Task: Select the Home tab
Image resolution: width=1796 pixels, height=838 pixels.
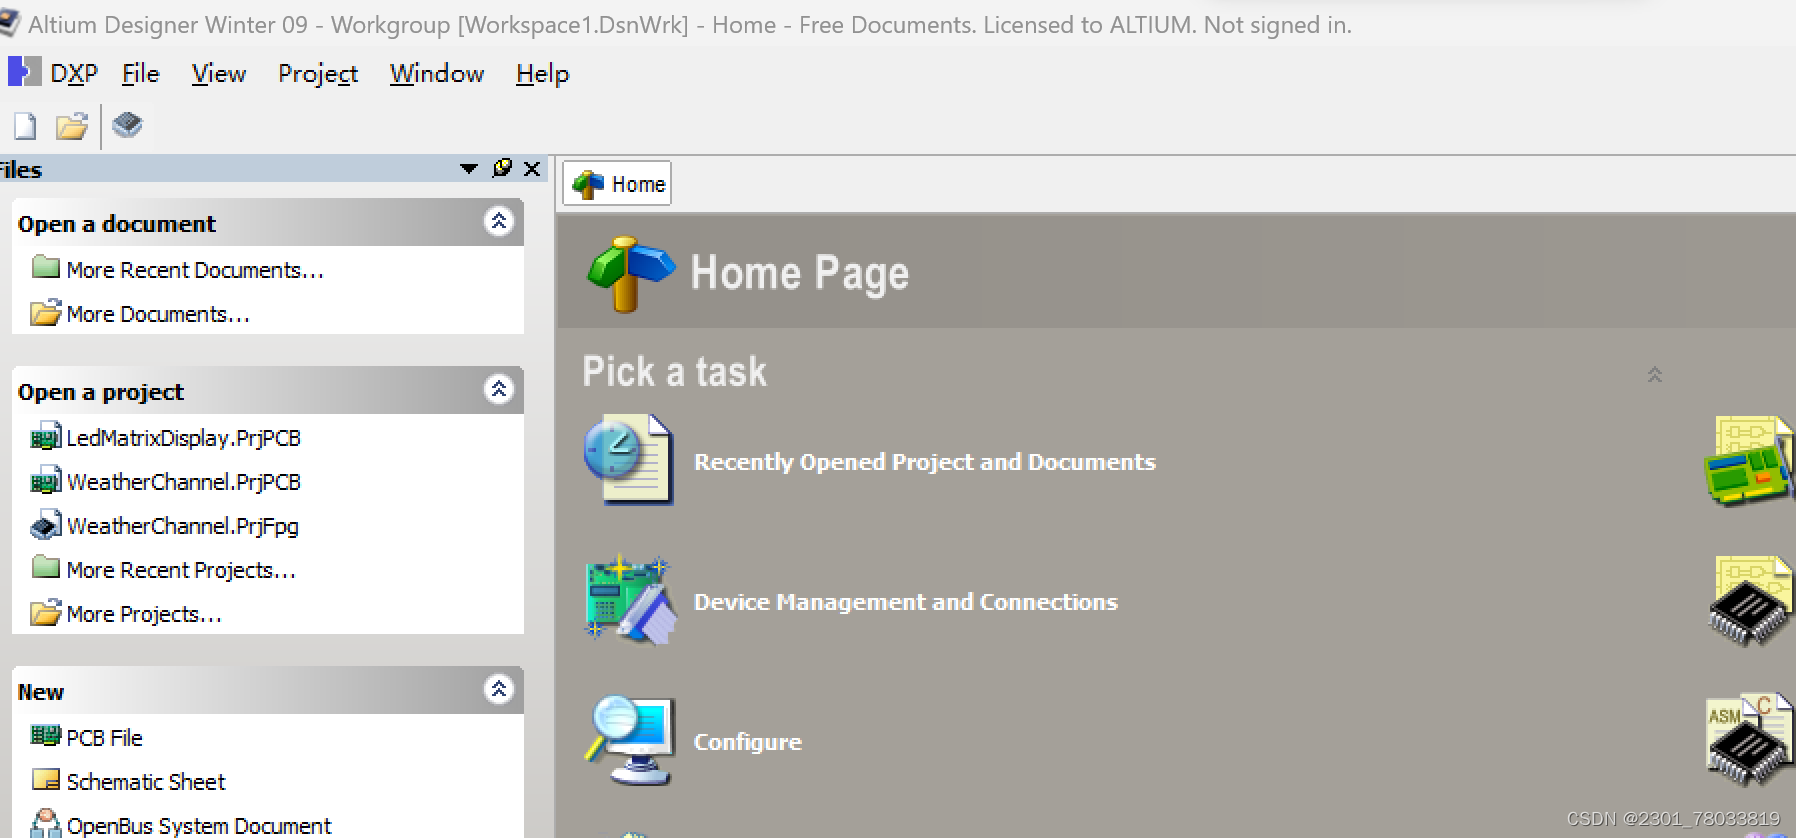Action: coord(617,184)
